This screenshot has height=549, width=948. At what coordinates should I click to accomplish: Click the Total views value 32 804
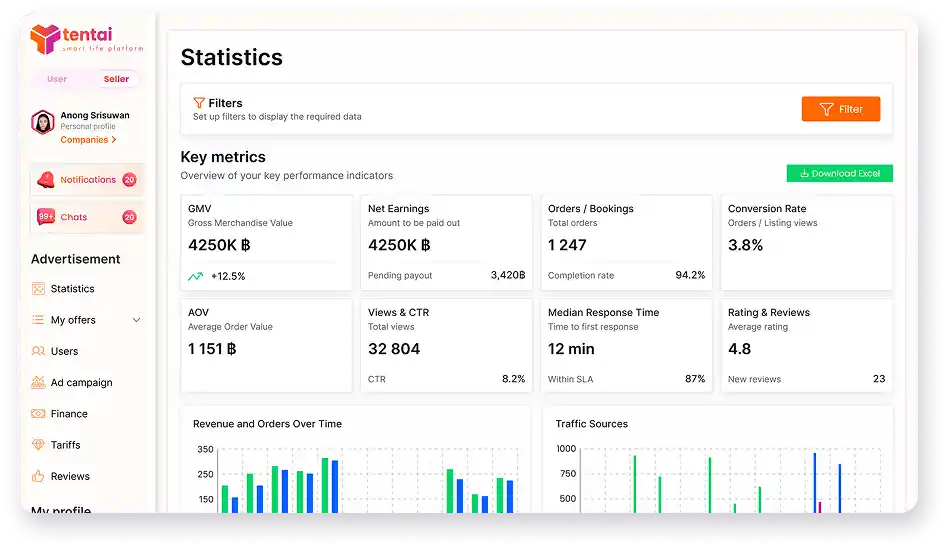point(394,349)
